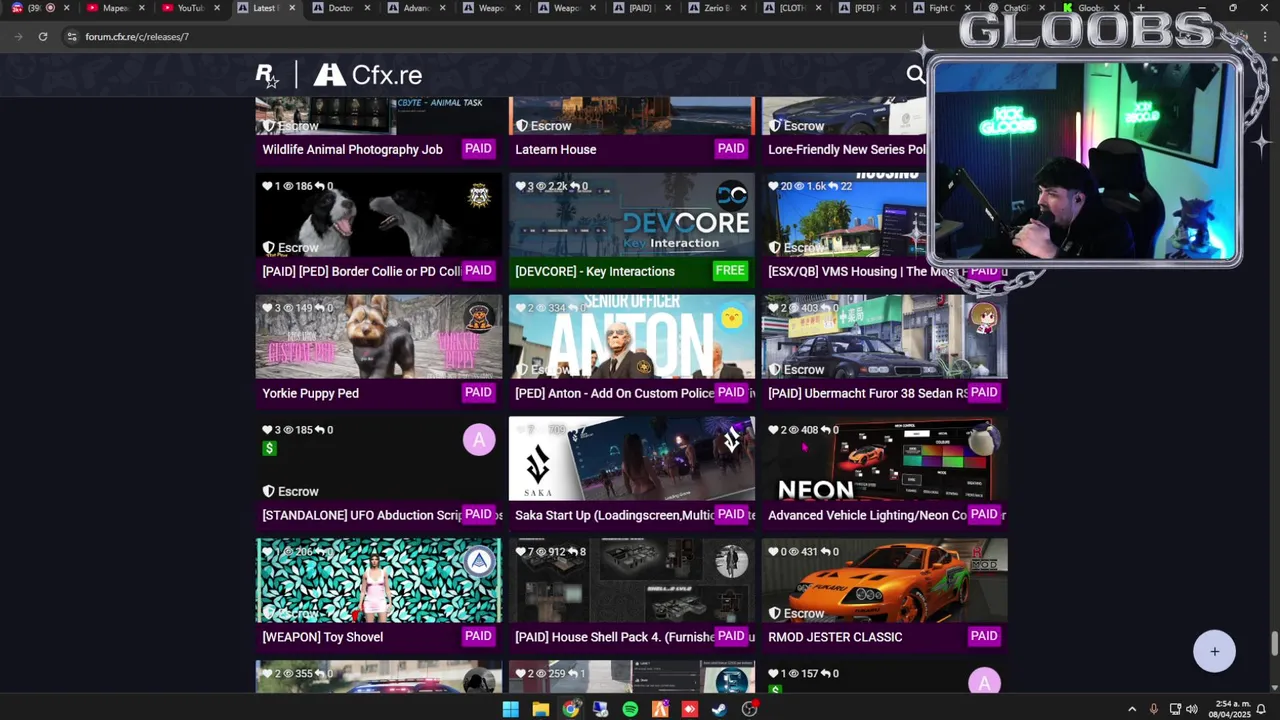Screen dimensions: 1280x720
Task: Go forward with the browser arrow
Action: (18, 37)
